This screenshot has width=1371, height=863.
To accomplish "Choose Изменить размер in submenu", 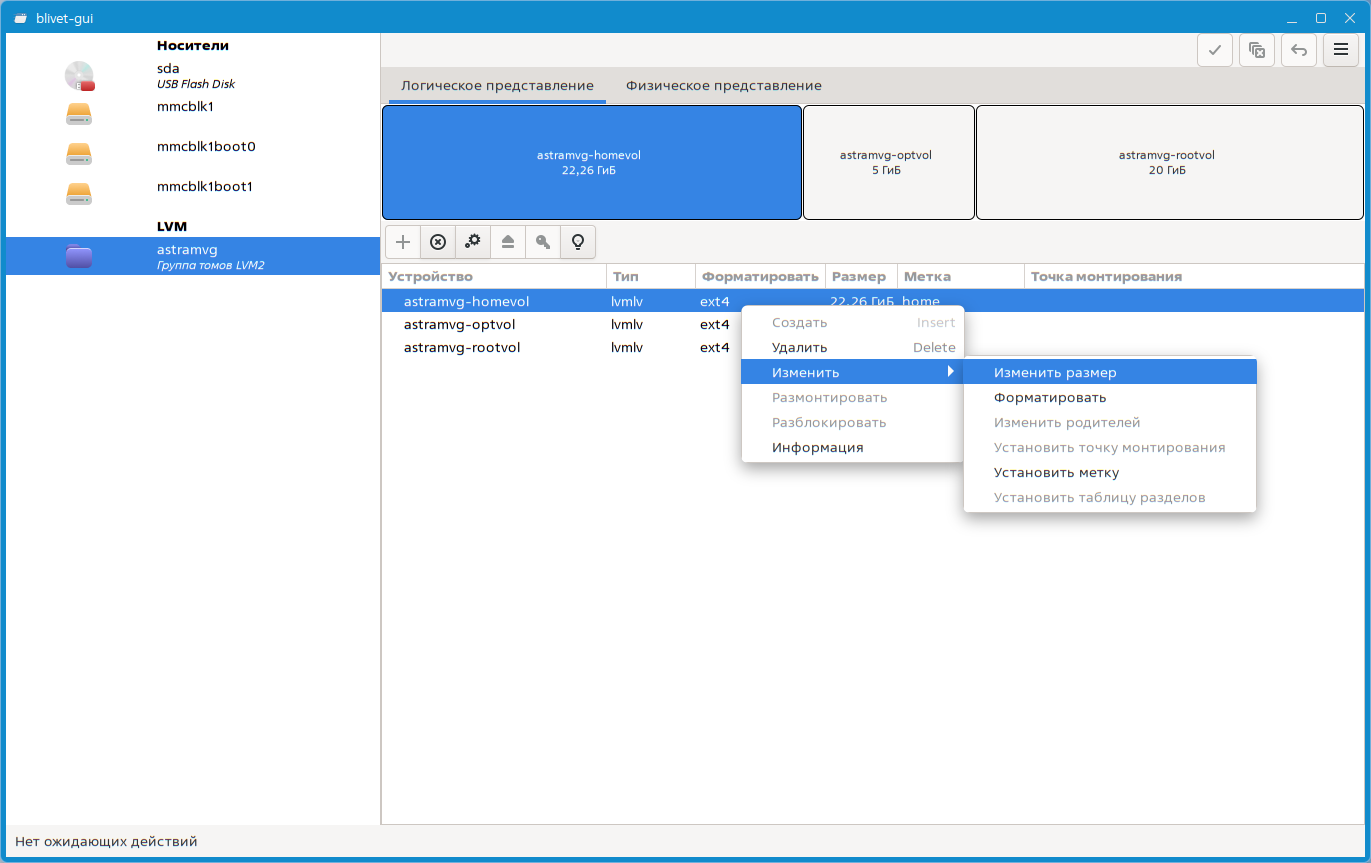I will pyautogui.click(x=1055, y=372).
